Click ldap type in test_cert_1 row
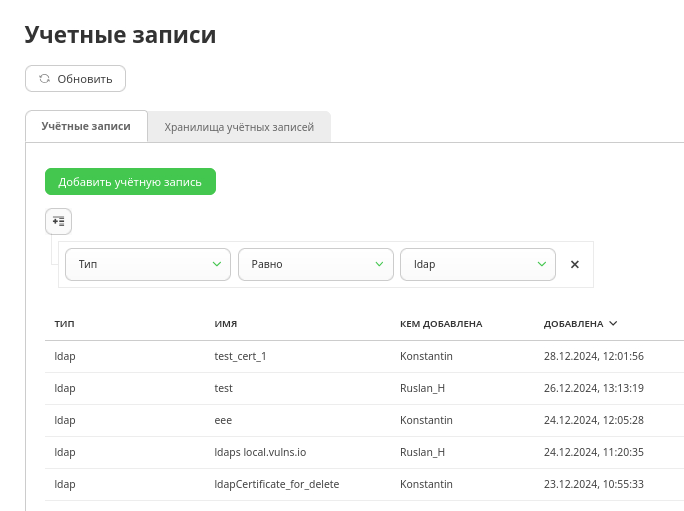Viewport: 684px width, 511px height. (x=65, y=357)
